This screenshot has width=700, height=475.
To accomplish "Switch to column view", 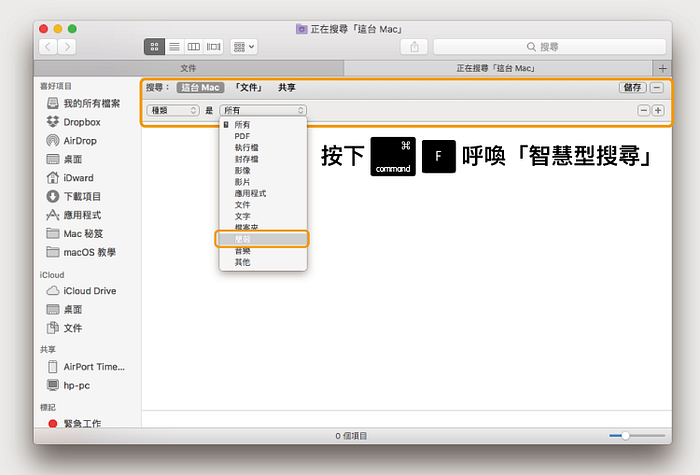I will tap(194, 46).
